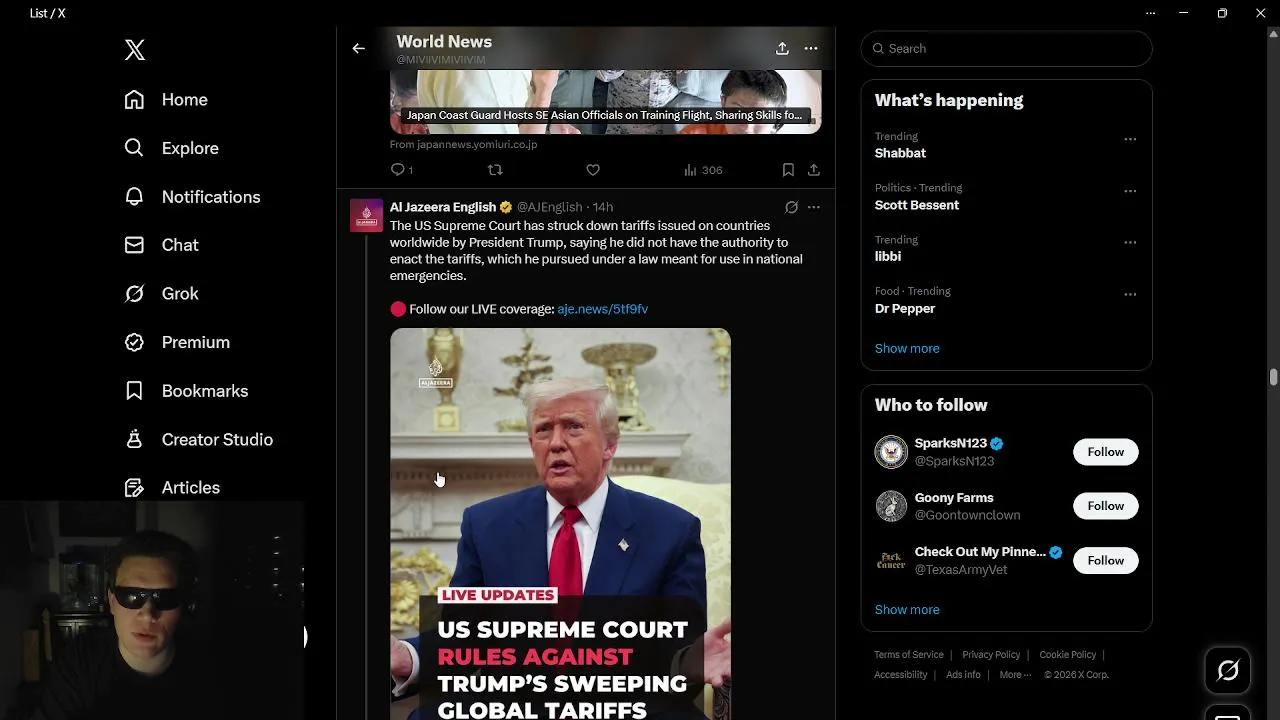The width and height of the screenshot is (1280, 720).
Task: Open Grok in the sidebar
Action: [x=161, y=294]
